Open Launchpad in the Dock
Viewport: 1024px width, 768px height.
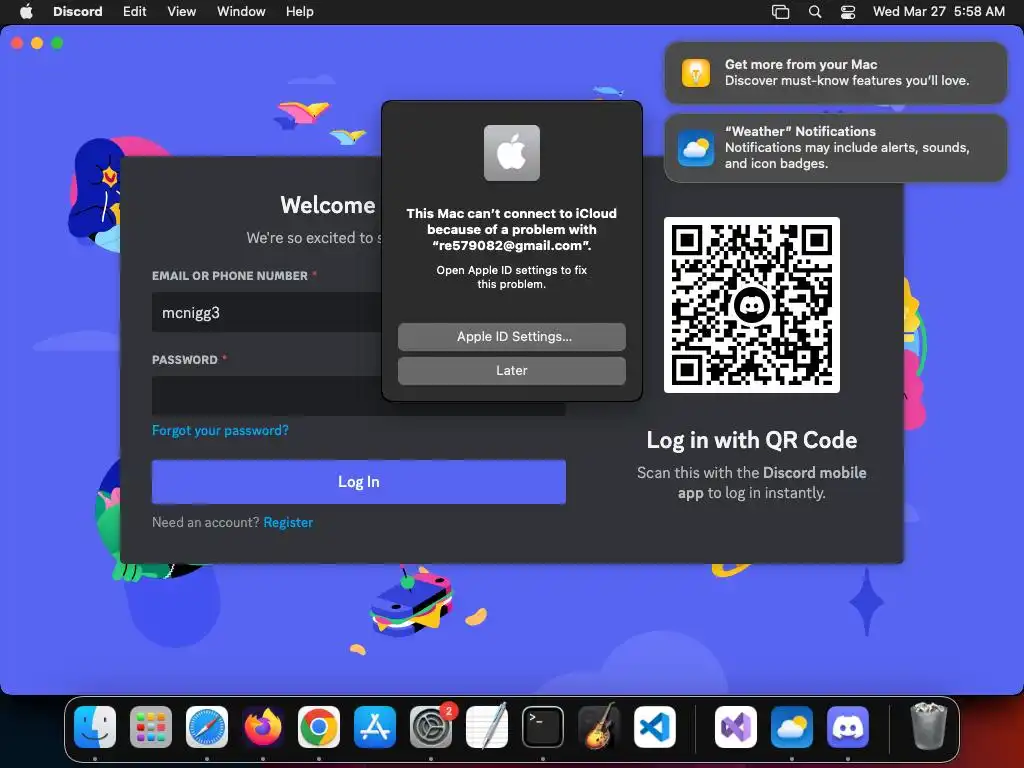click(x=151, y=727)
